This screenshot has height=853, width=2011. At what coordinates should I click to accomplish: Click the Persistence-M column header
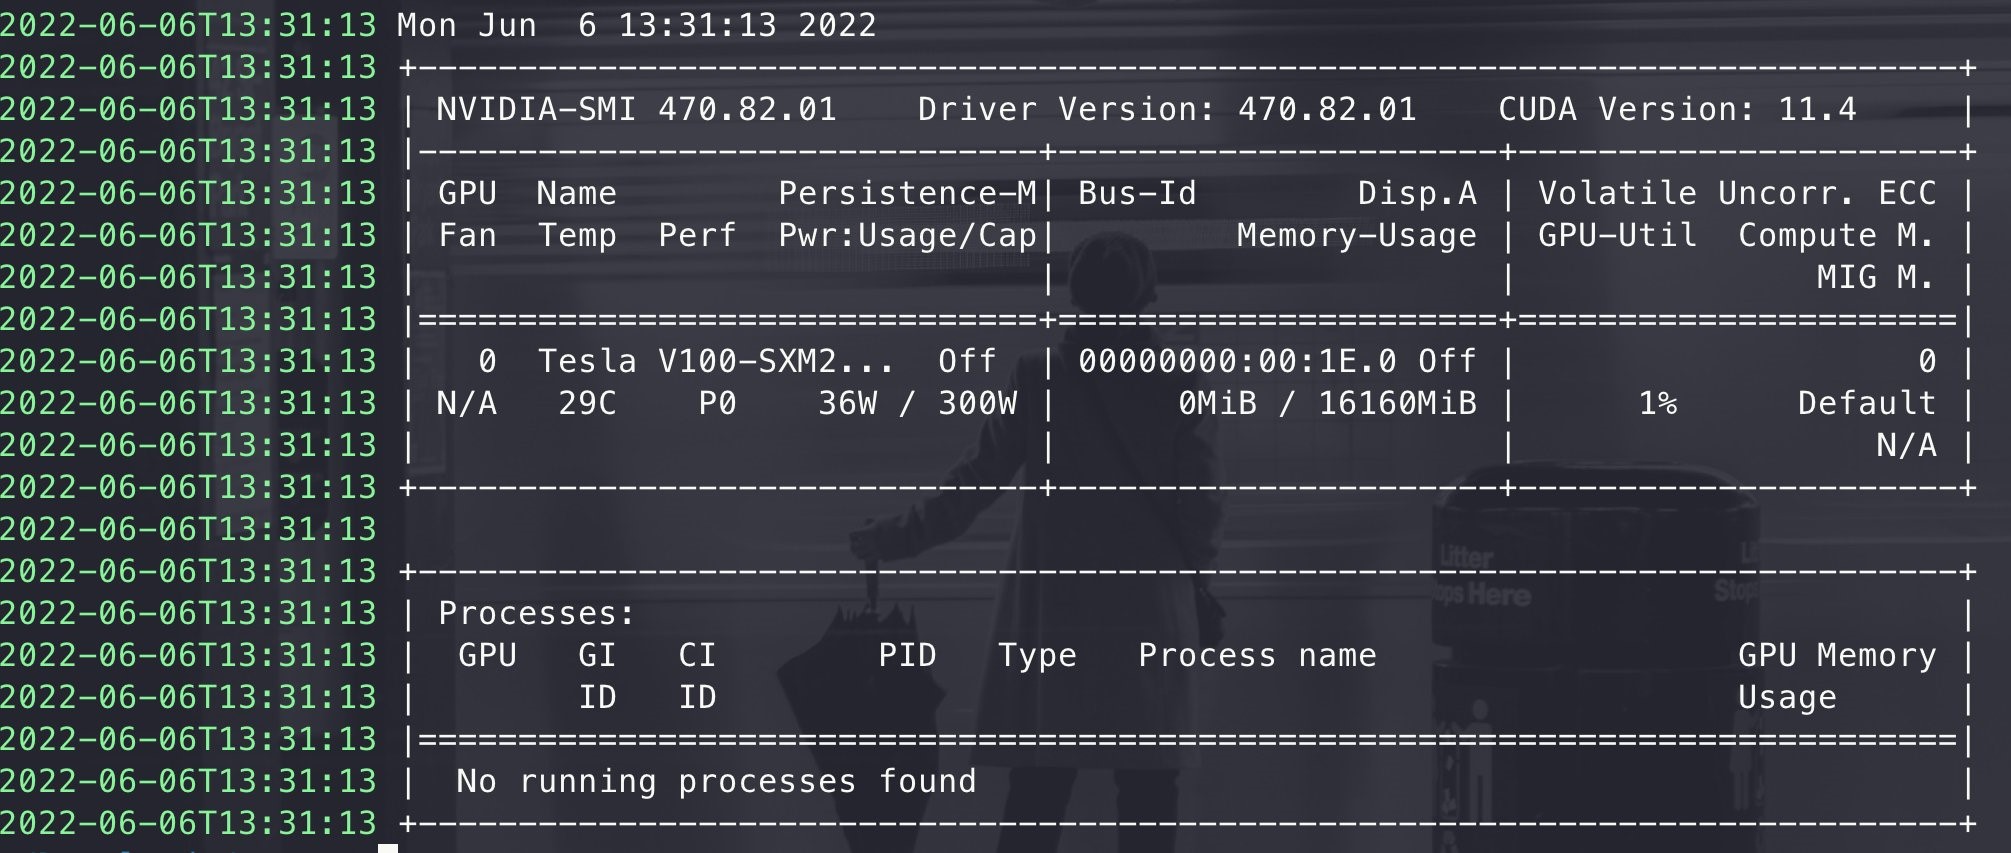point(907,193)
